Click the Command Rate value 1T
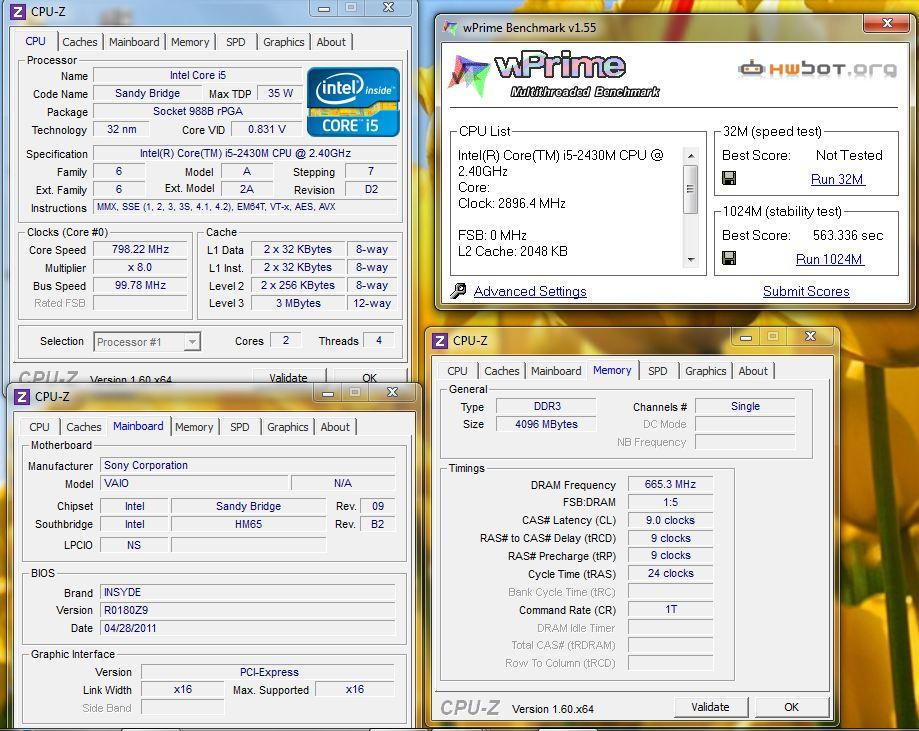The height and width of the screenshot is (731, 919). coord(670,609)
